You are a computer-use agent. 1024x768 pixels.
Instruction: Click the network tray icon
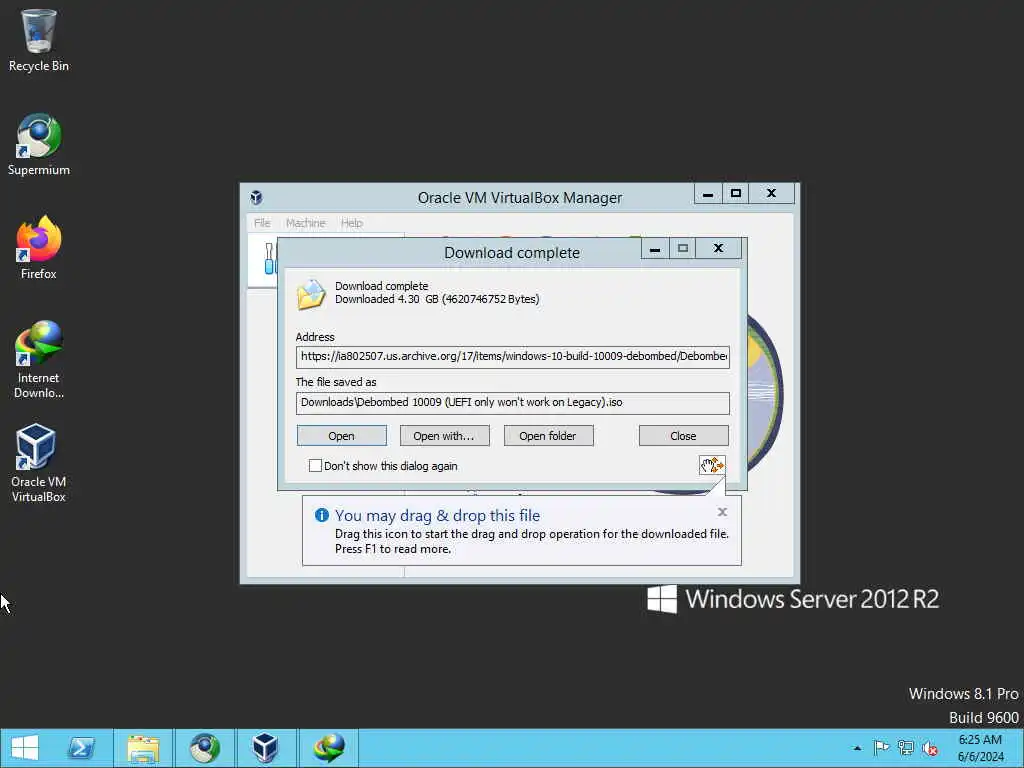[x=906, y=747]
